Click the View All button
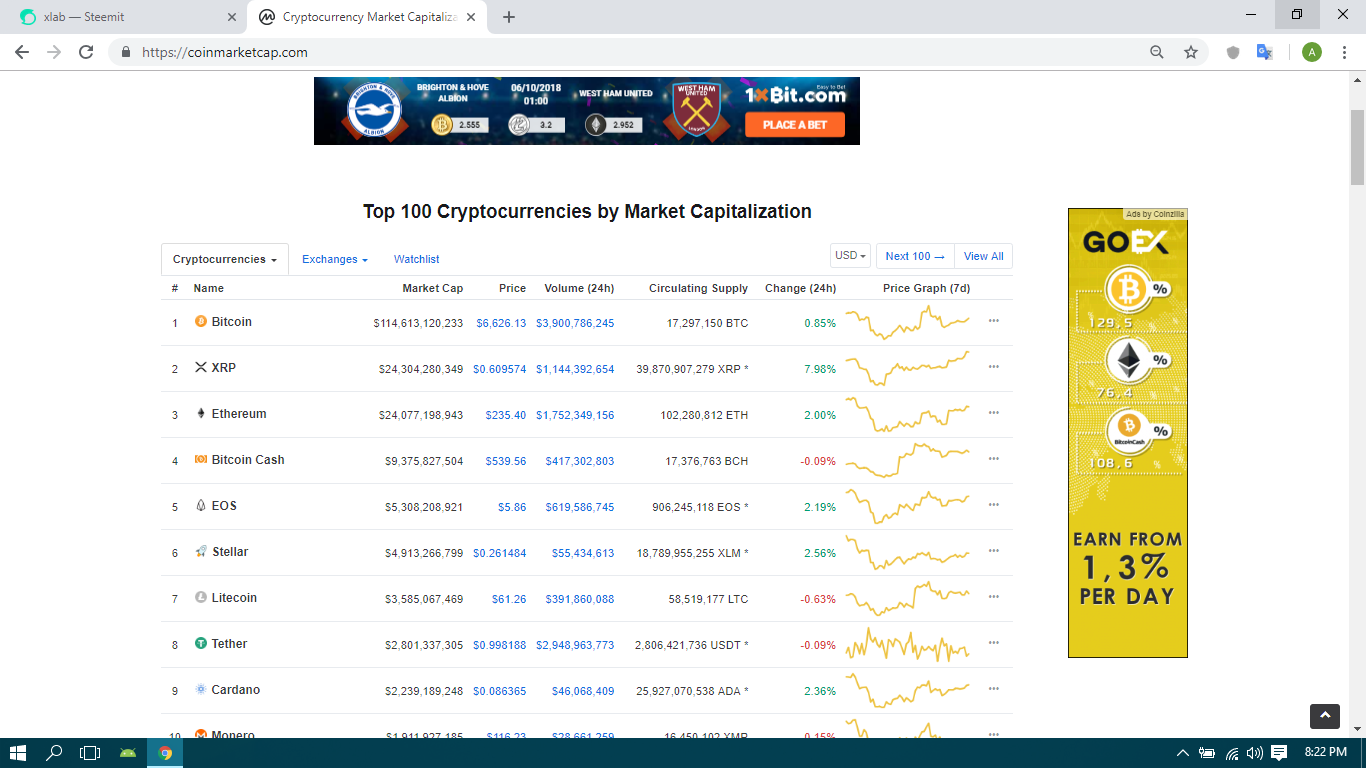The width and height of the screenshot is (1366, 768). coord(984,256)
